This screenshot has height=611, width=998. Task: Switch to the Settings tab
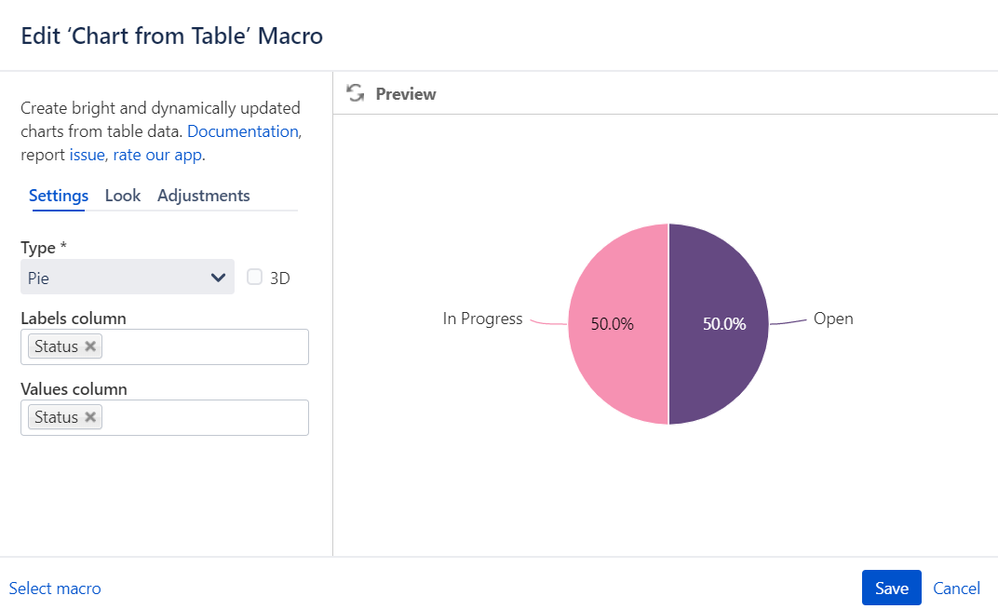tap(58, 195)
